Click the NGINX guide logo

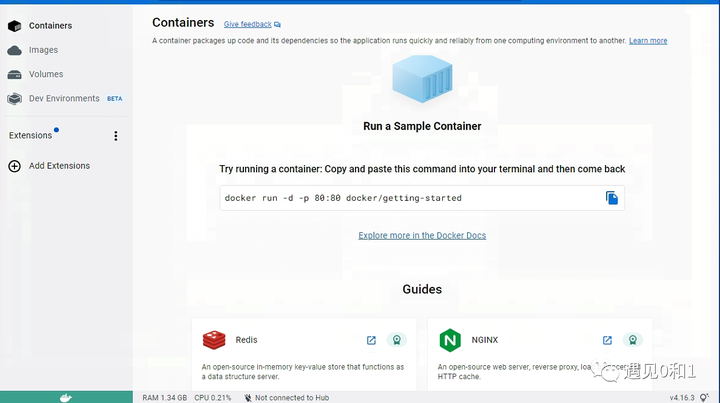click(450, 340)
